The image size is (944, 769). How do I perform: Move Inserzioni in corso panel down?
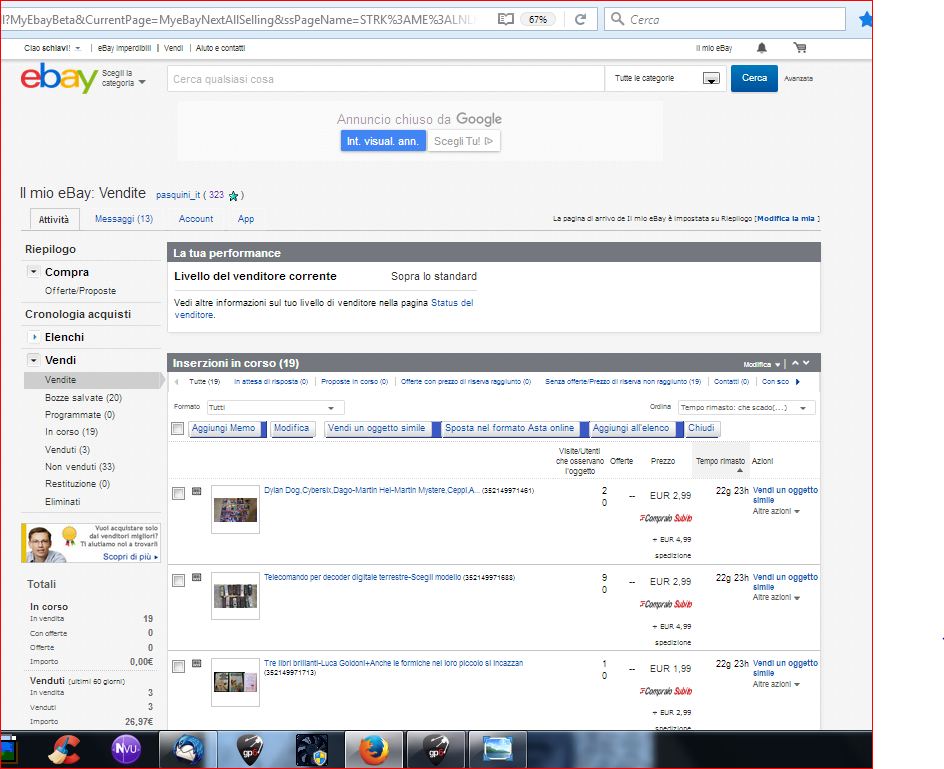pyautogui.click(x=806, y=363)
